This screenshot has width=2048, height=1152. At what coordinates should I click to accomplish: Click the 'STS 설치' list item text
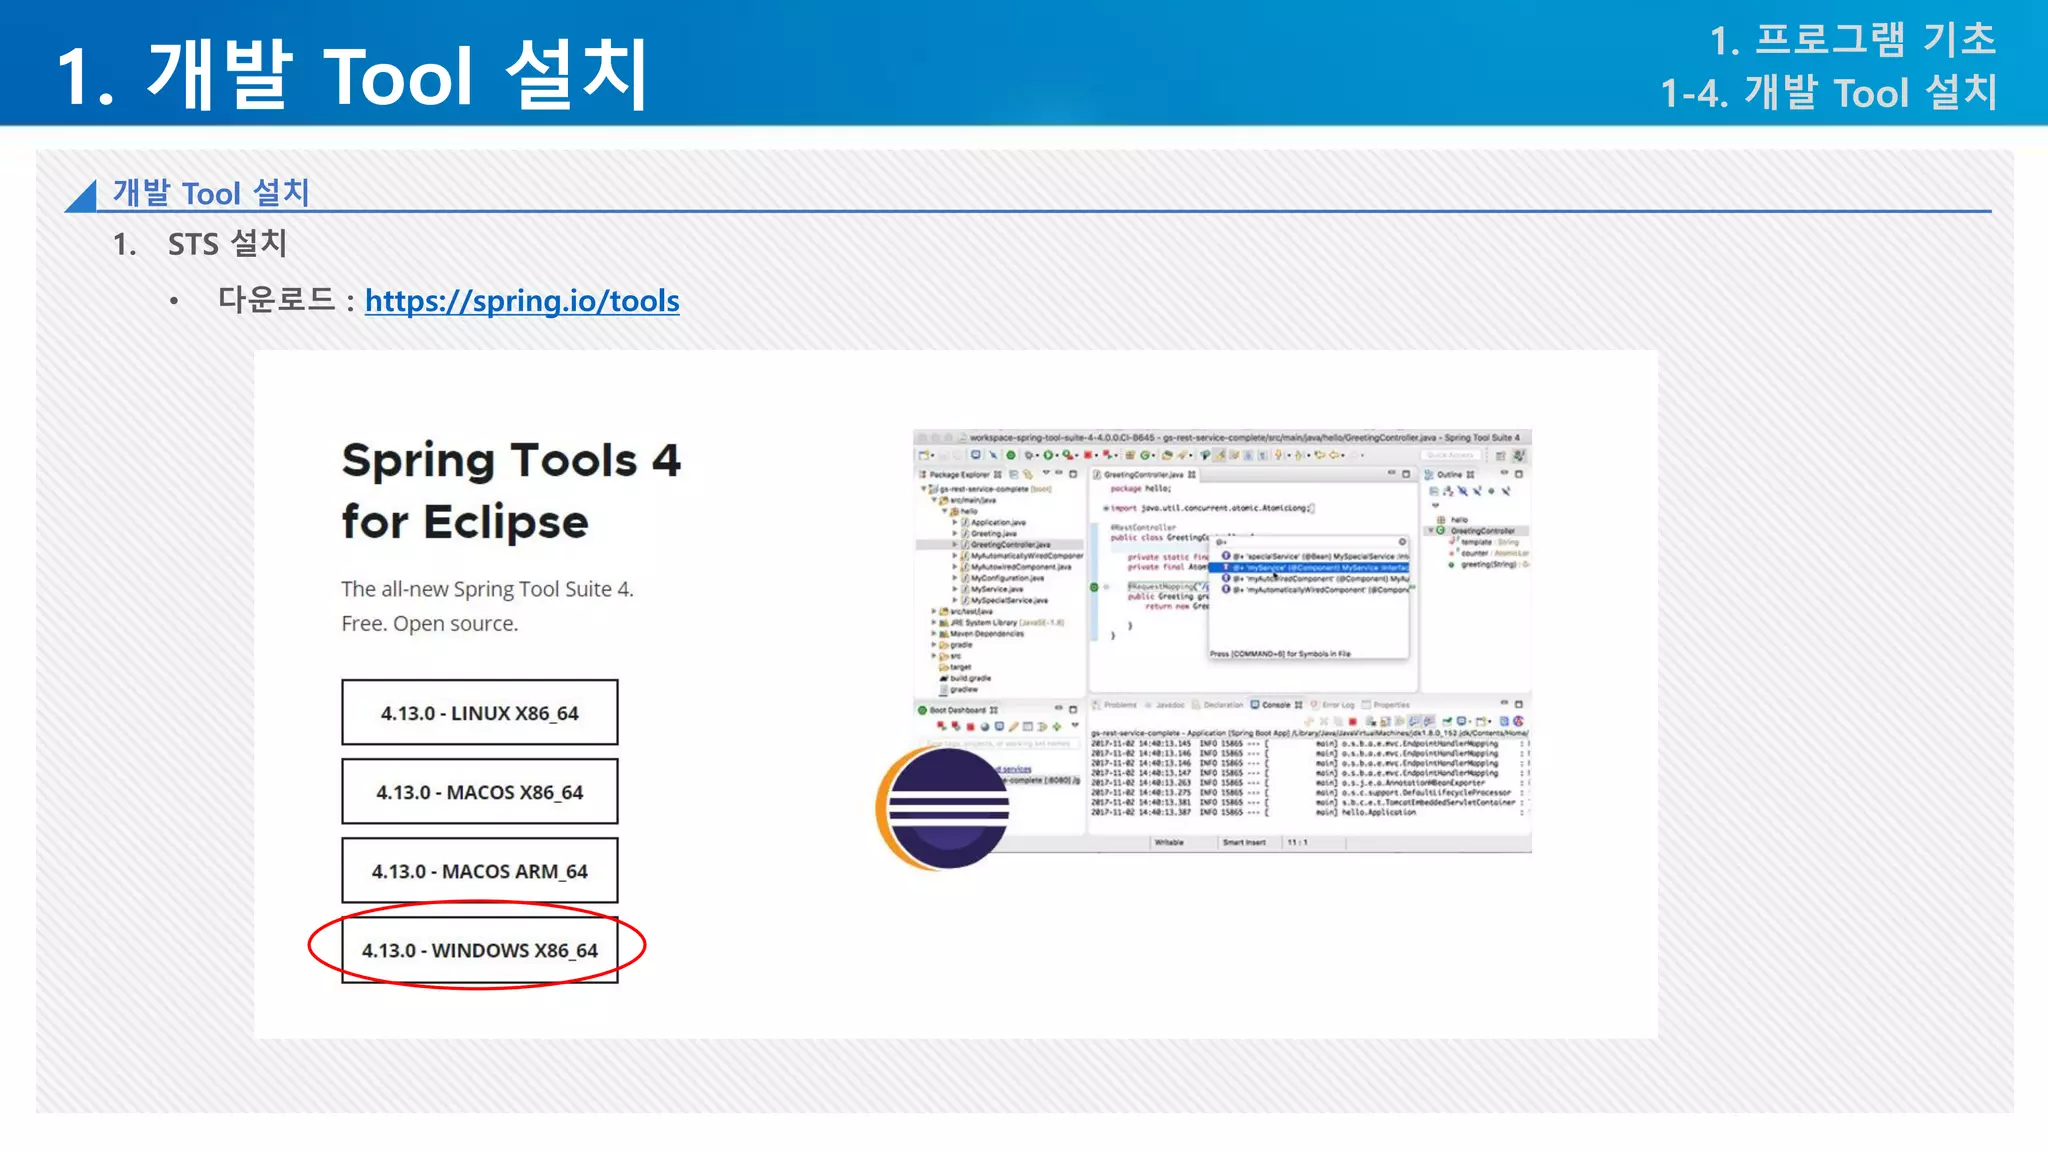(228, 243)
